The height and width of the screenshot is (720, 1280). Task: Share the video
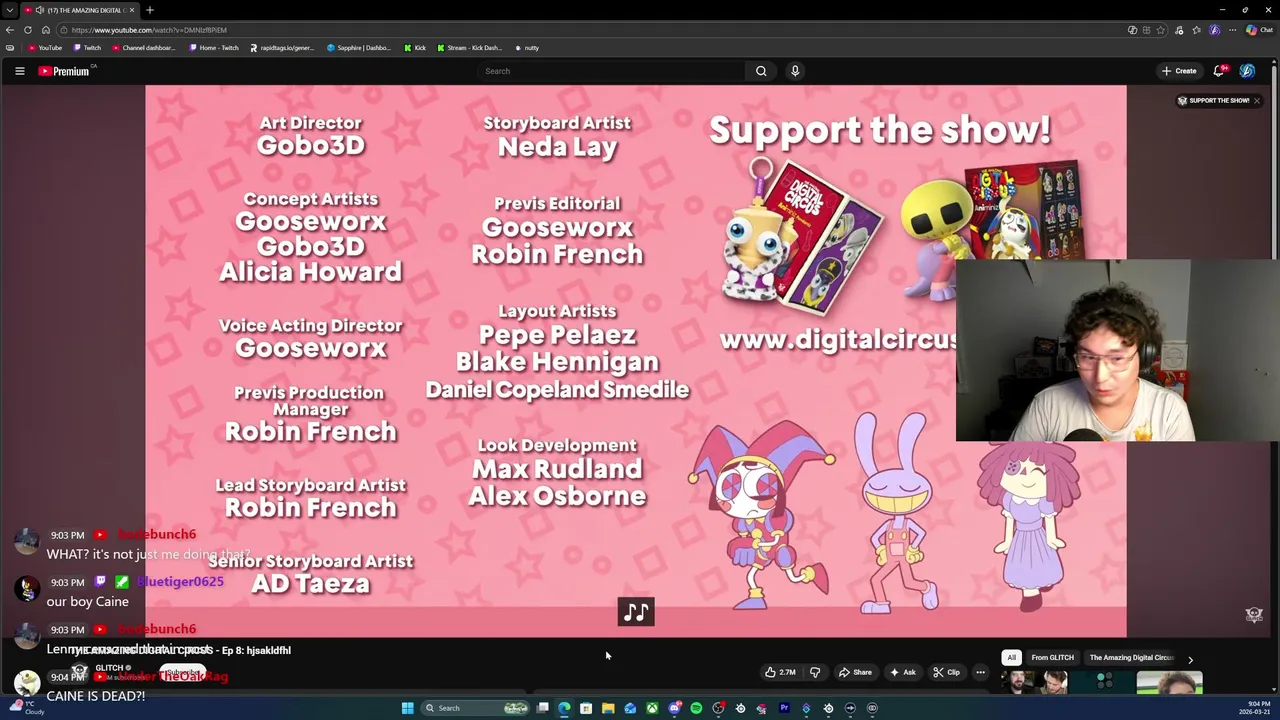point(855,672)
